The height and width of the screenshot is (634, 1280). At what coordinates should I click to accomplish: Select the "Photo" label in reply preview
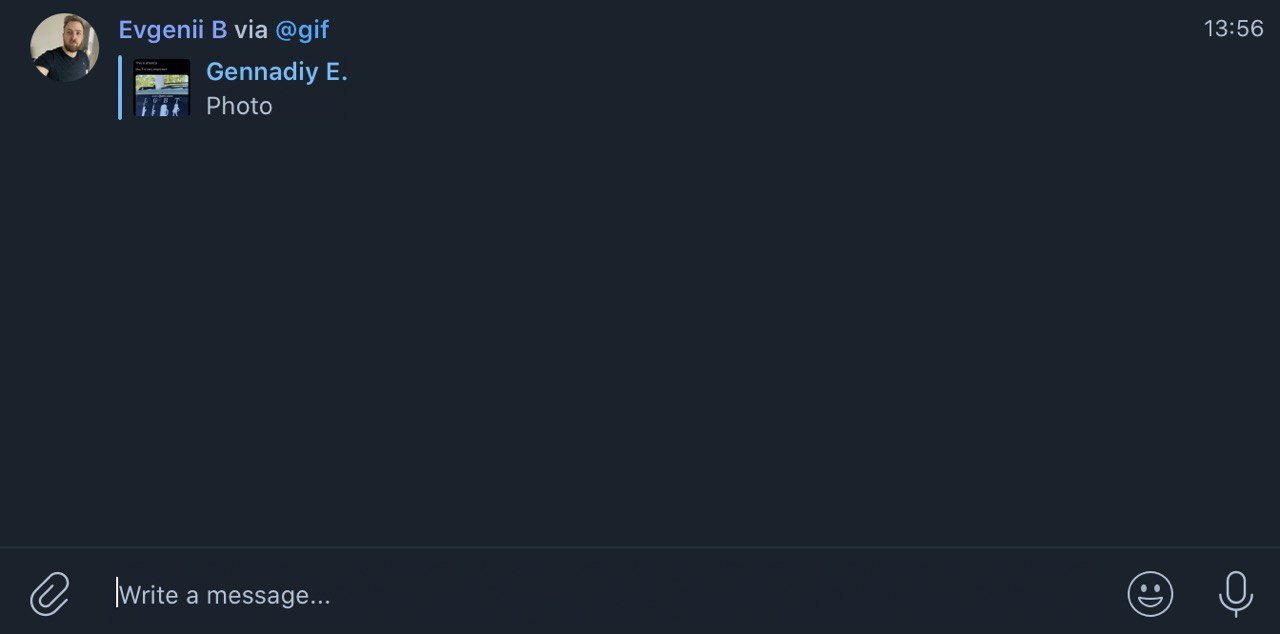pyautogui.click(x=239, y=106)
